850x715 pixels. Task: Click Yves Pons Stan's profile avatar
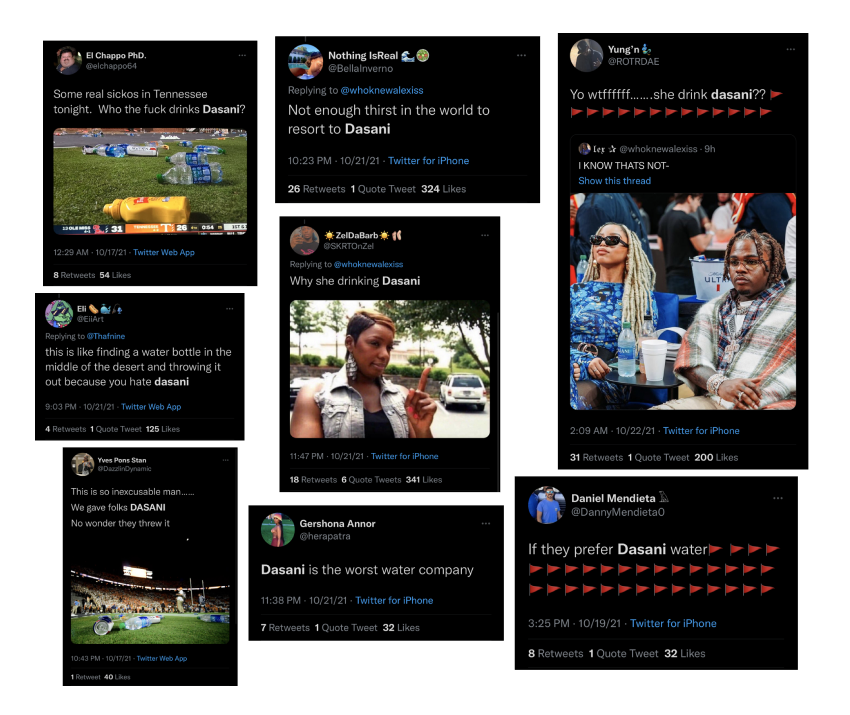tap(82, 465)
